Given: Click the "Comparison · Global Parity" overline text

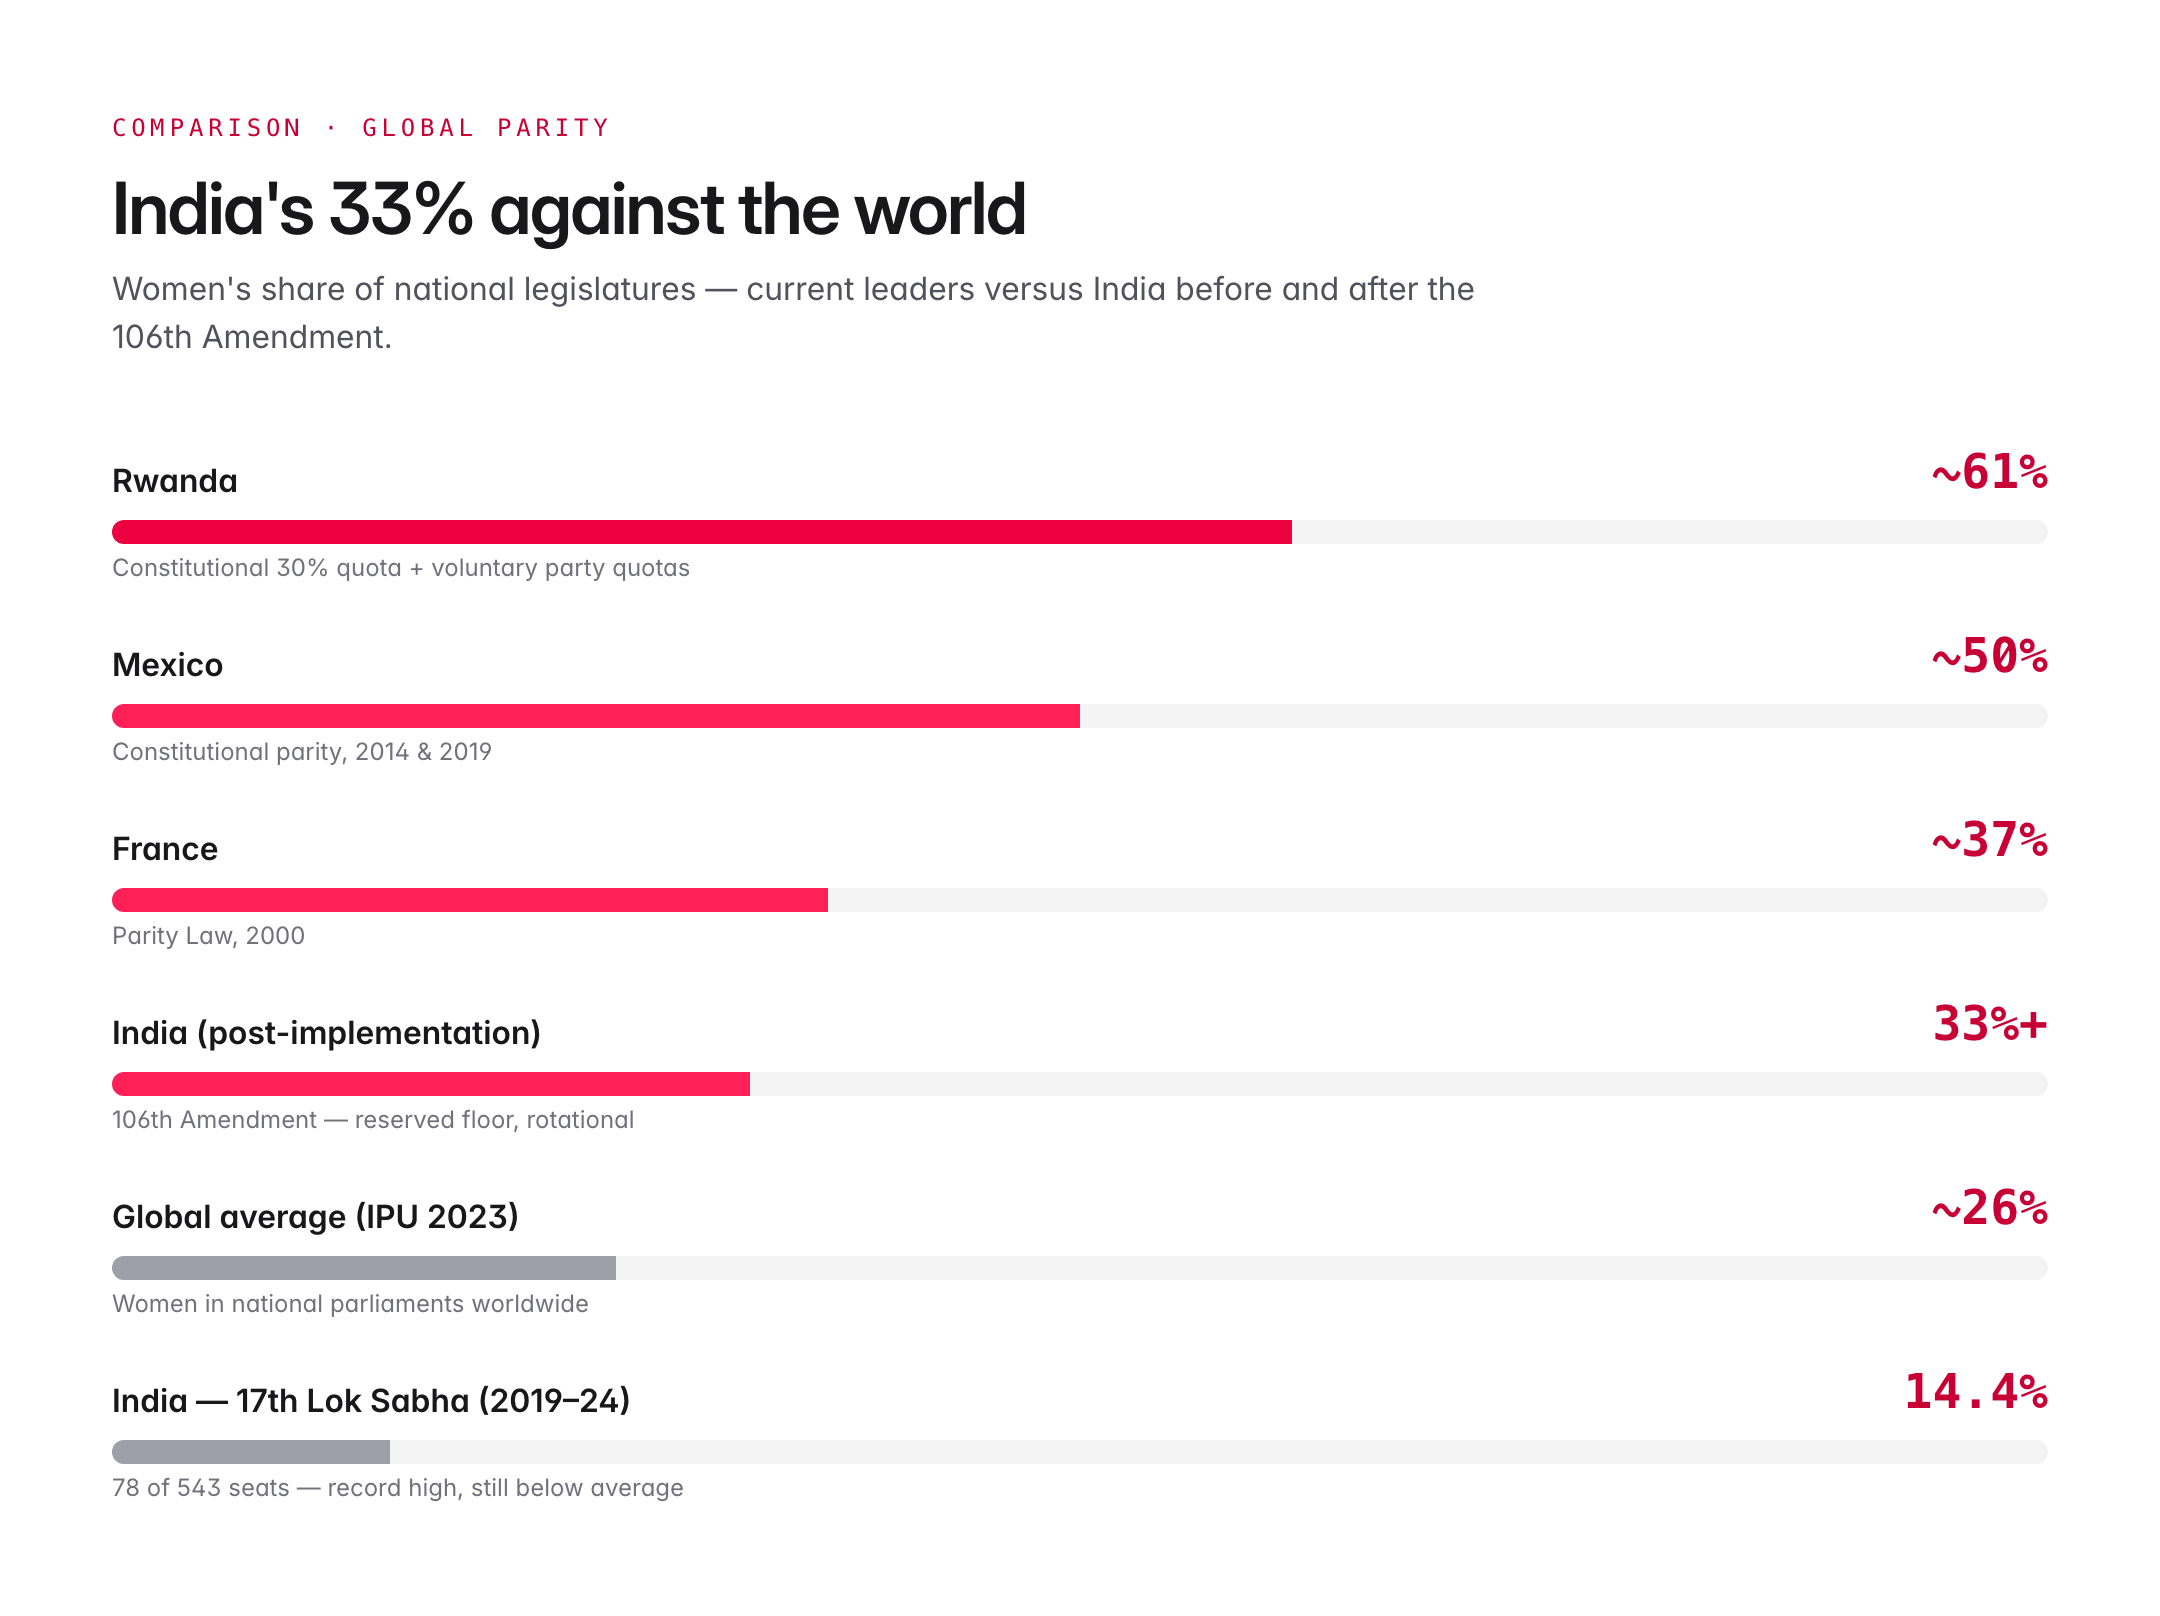Looking at the screenshot, I should click(360, 128).
